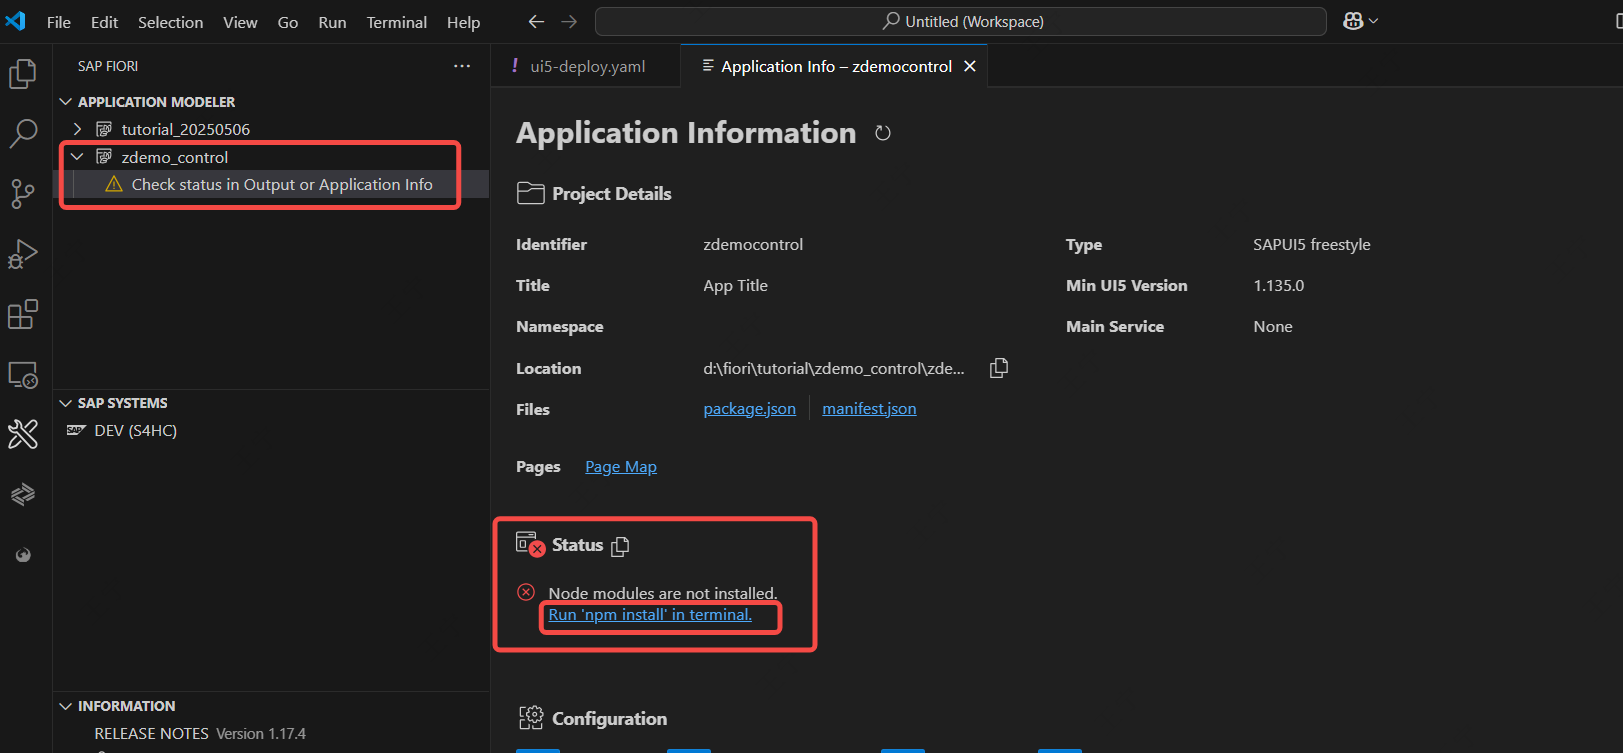
Task: Copy the Status details
Action: (620, 546)
